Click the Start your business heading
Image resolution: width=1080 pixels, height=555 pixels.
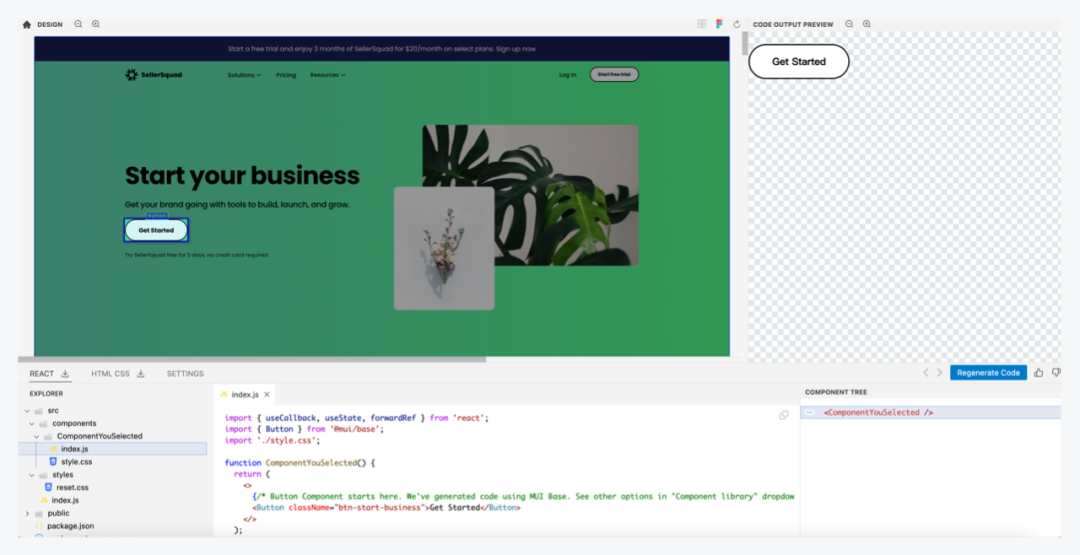(242, 176)
